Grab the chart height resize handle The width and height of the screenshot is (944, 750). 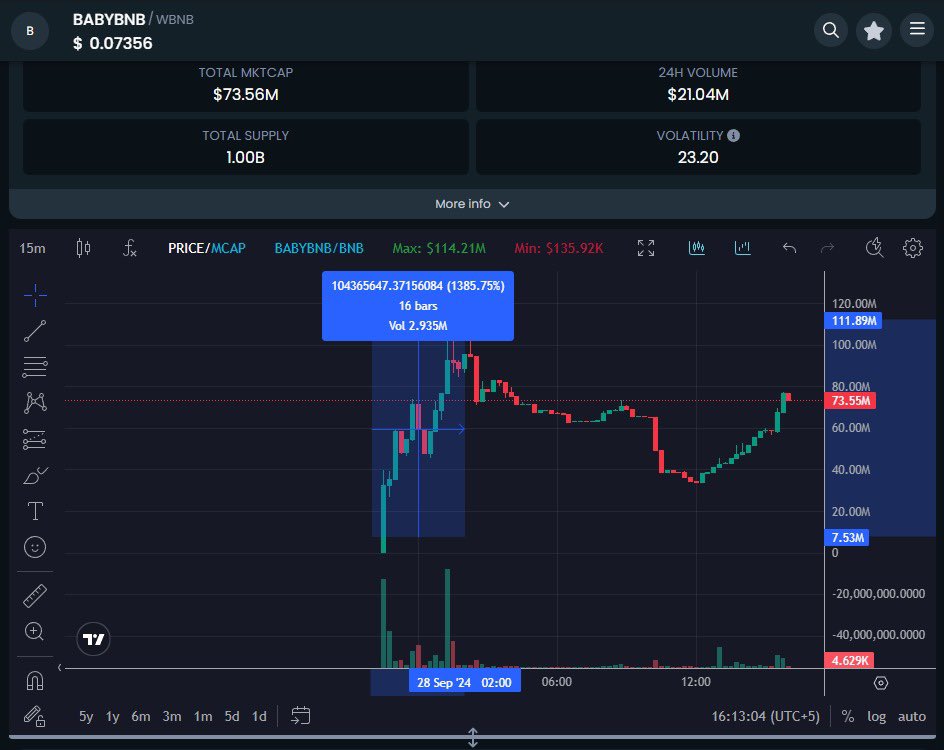[473, 737]
